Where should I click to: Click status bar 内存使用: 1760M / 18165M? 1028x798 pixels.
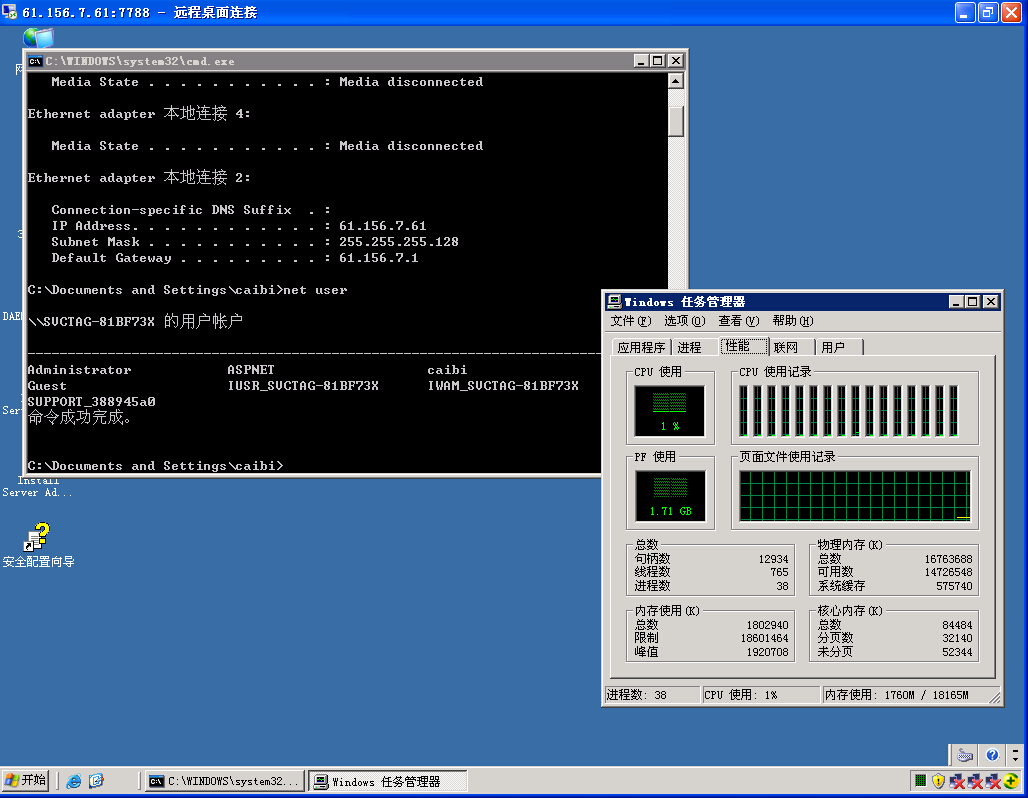pos(896,695)
